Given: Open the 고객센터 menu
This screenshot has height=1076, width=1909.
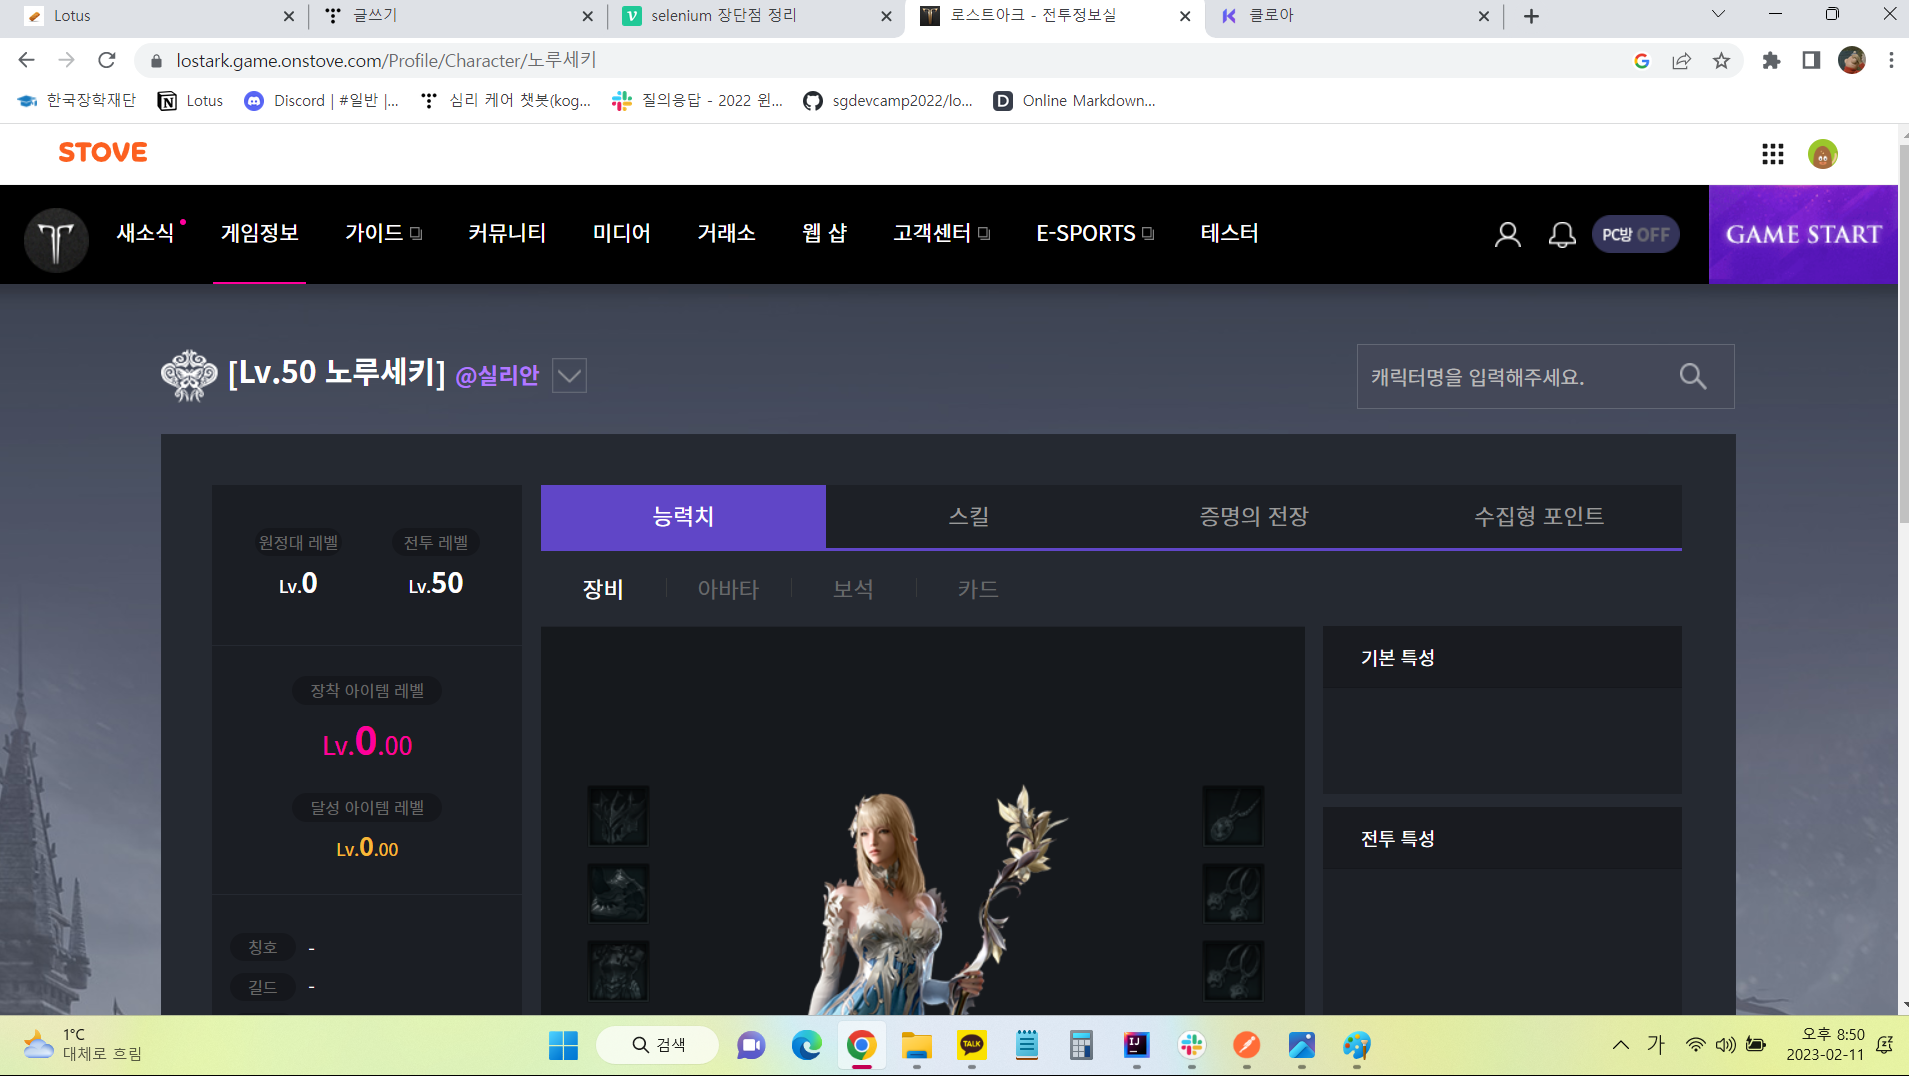Looking at the screenshot, I should pyautogui.click(x=941, y=233).
